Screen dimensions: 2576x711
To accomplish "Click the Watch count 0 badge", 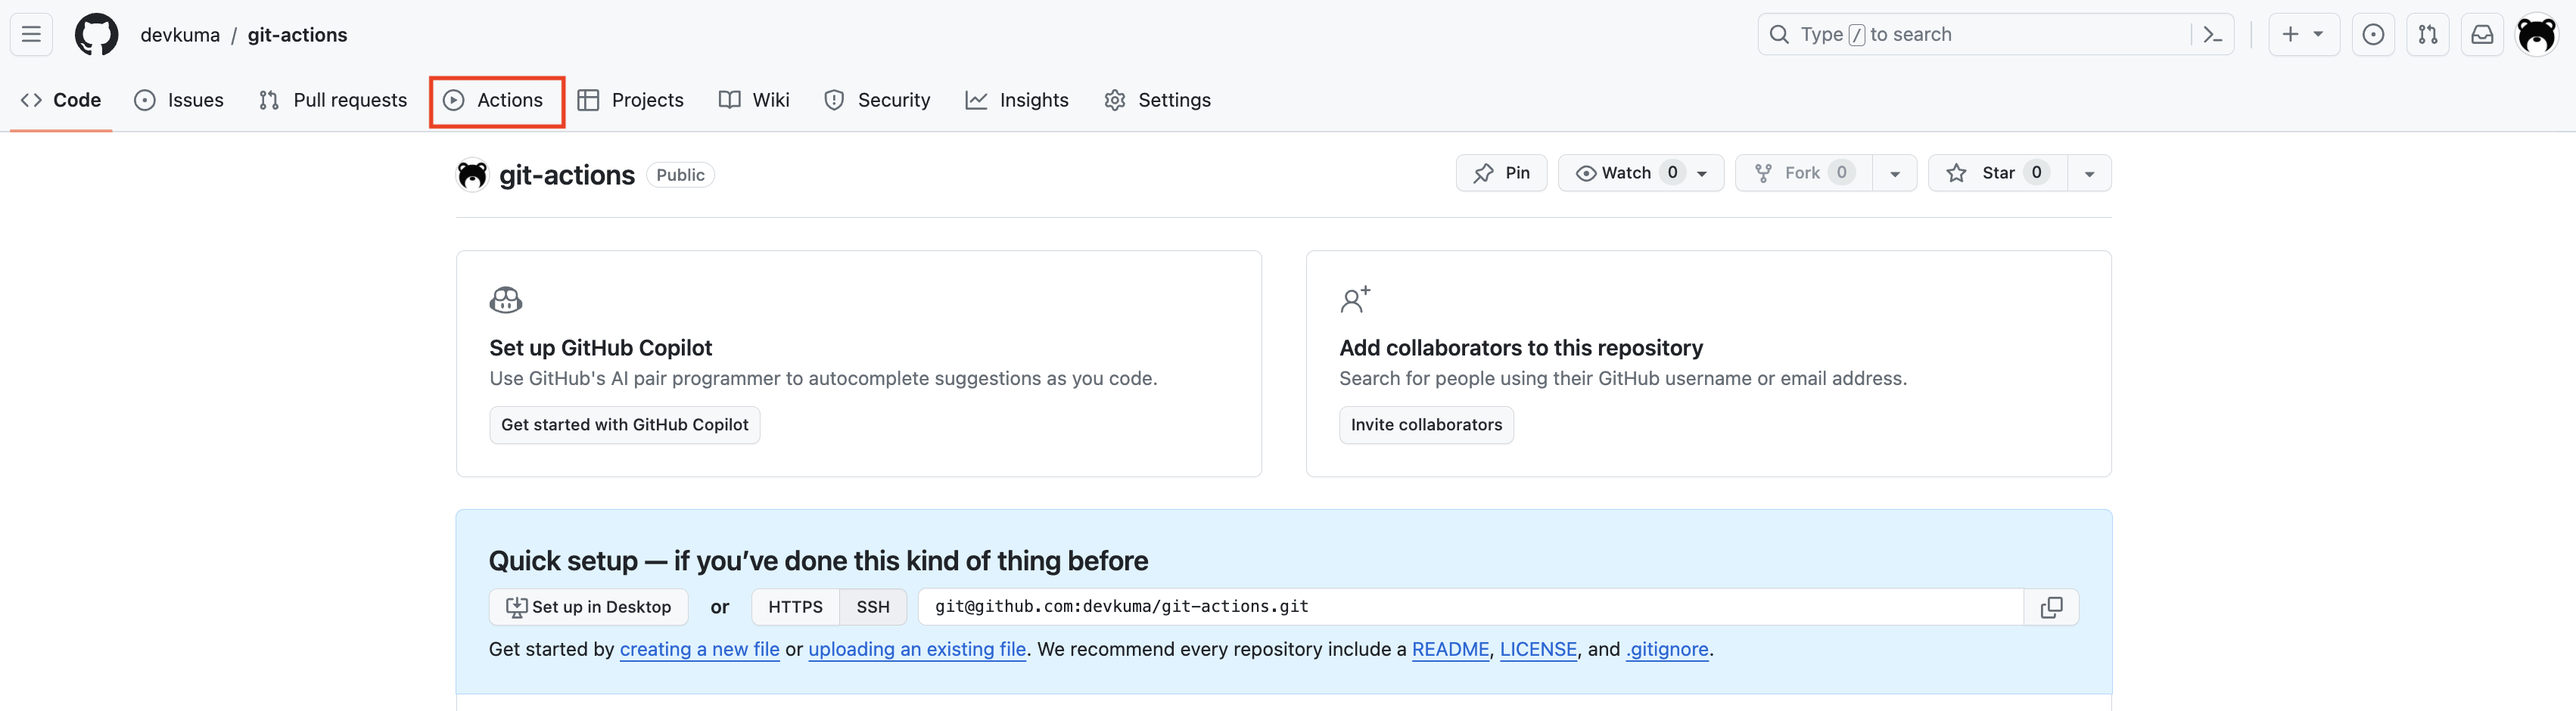I will pos(1672,173).
